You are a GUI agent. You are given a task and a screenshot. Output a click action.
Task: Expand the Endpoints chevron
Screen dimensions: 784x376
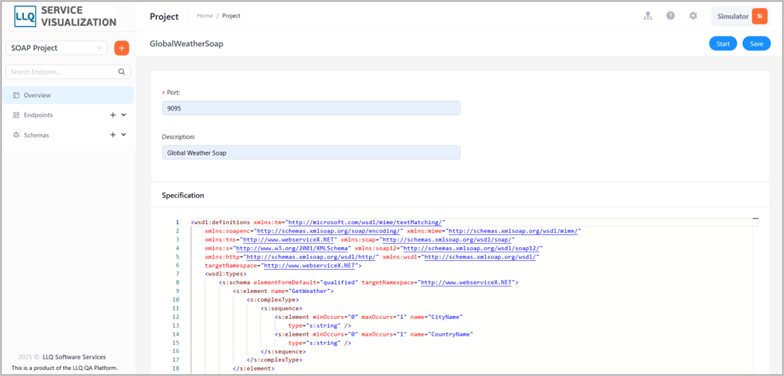[x=124, y=115]
